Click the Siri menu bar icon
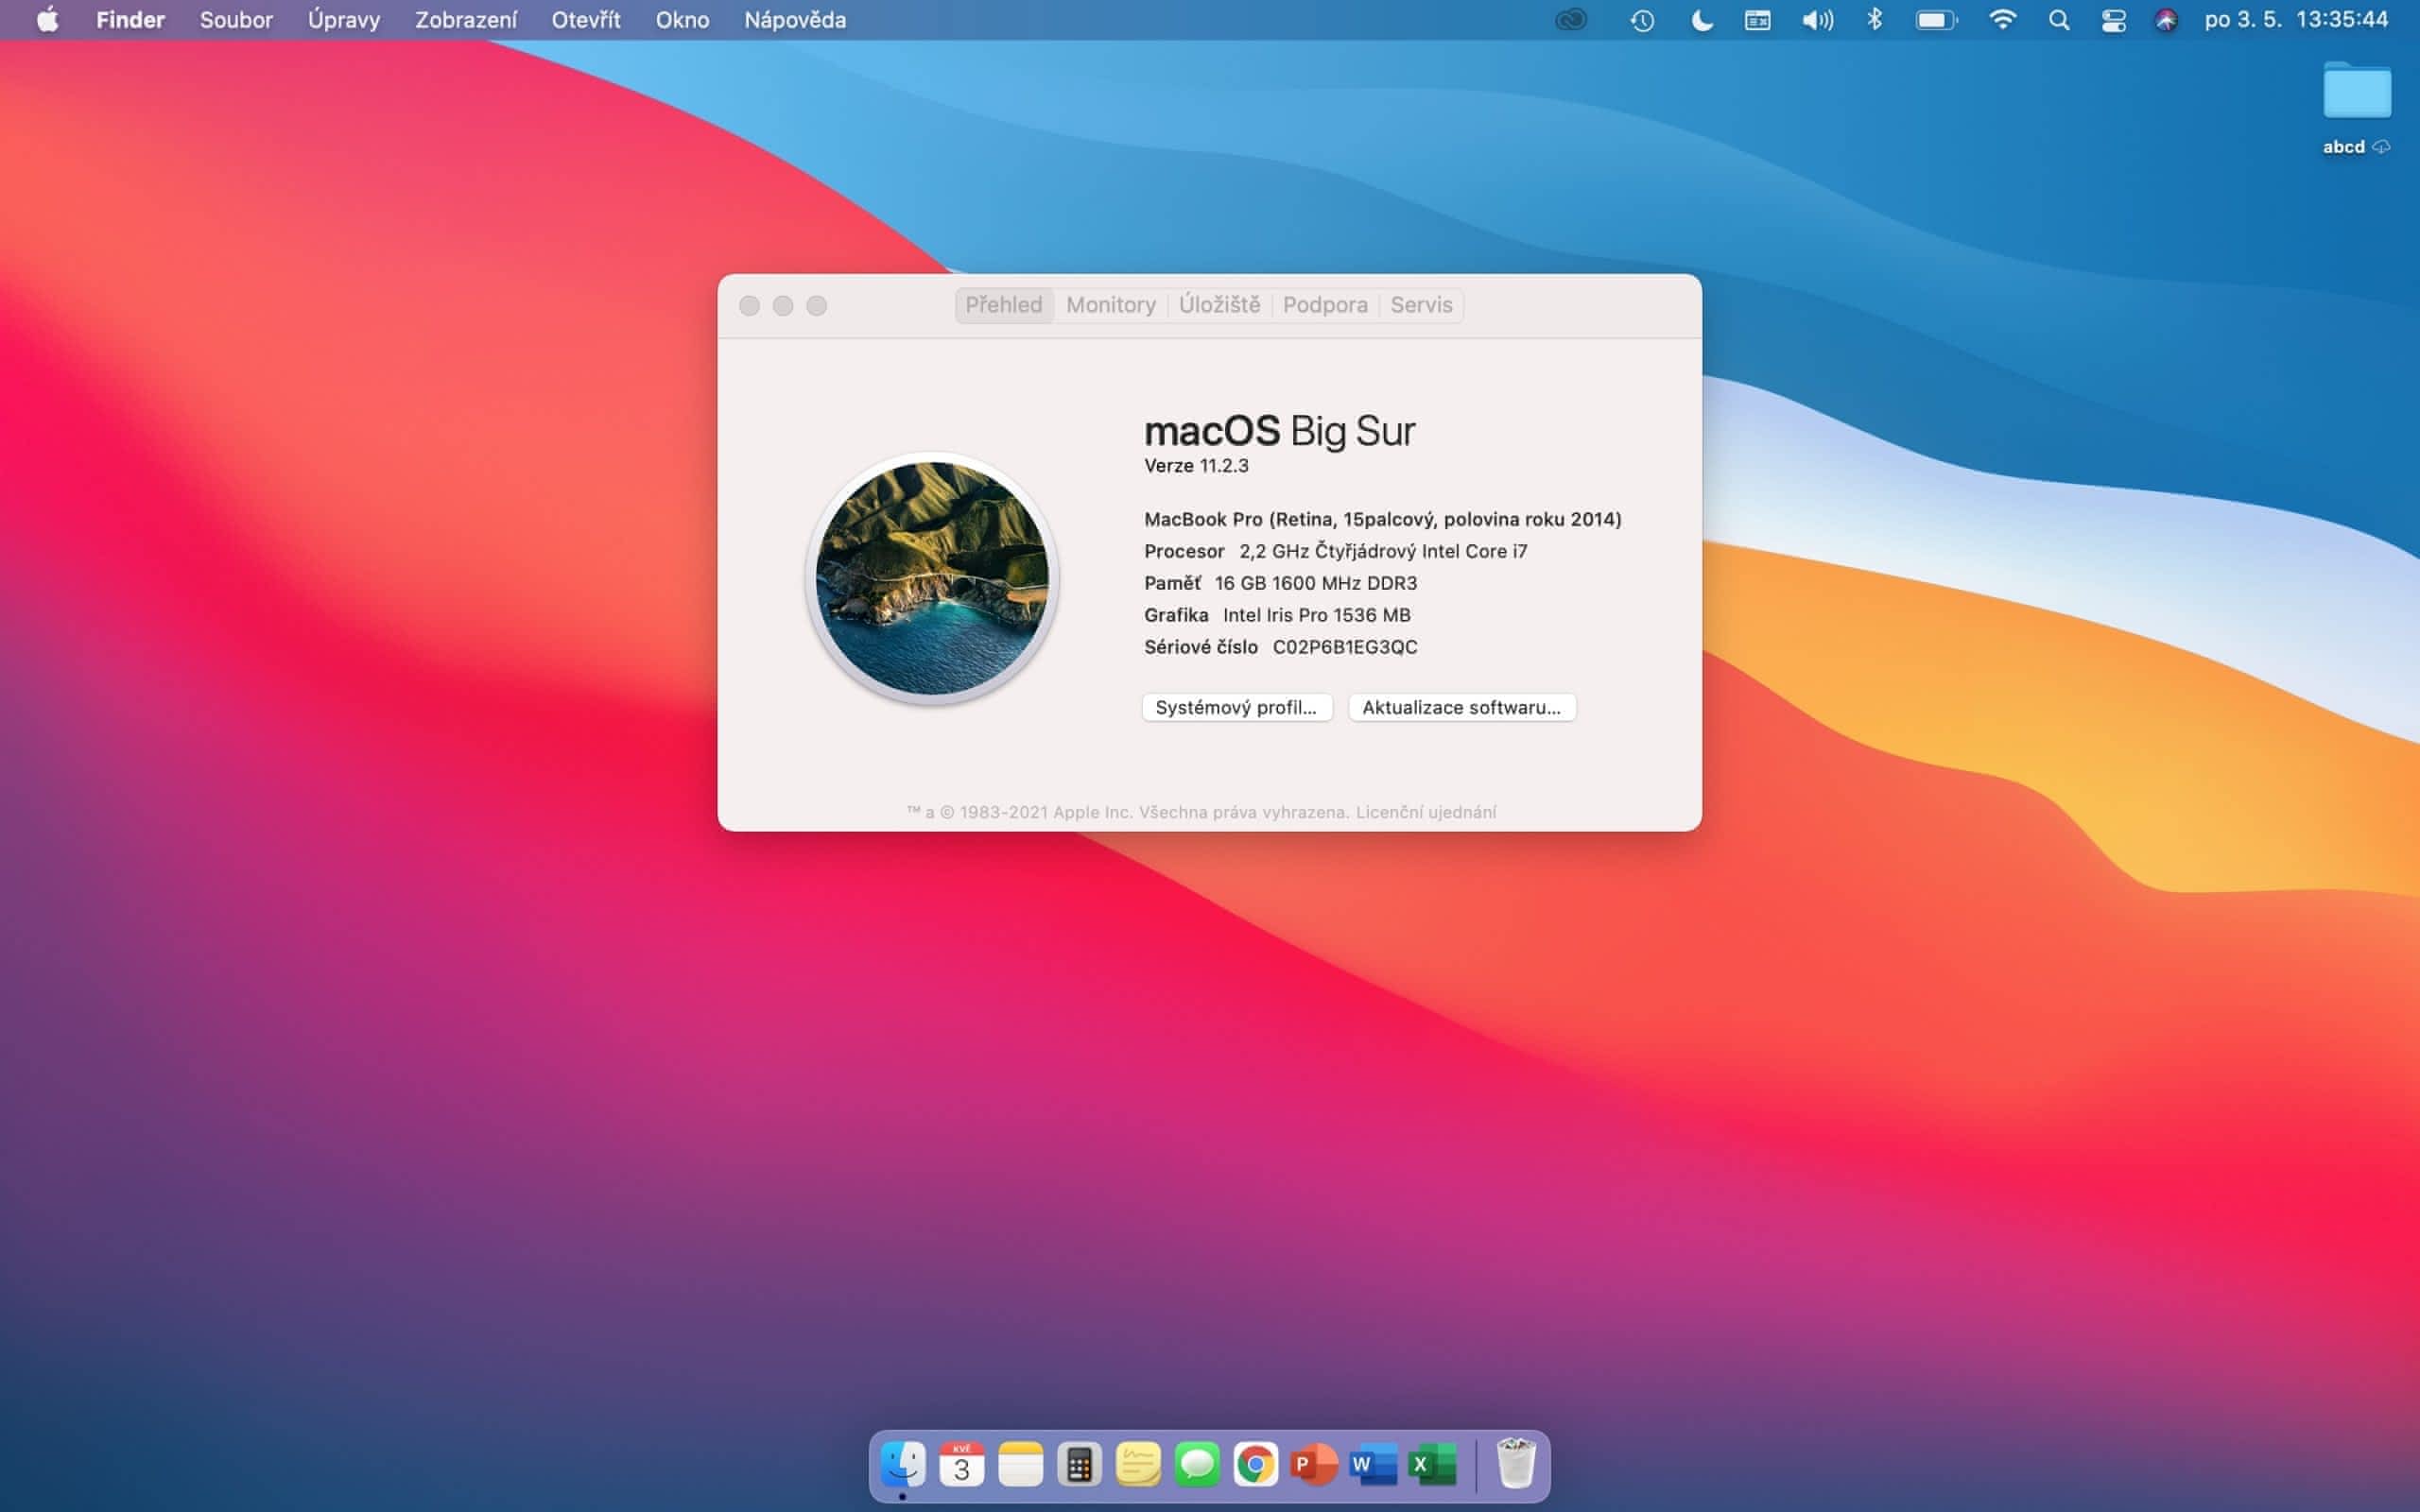The height and width of the screenshot is (1512, 2420). 2166,20
